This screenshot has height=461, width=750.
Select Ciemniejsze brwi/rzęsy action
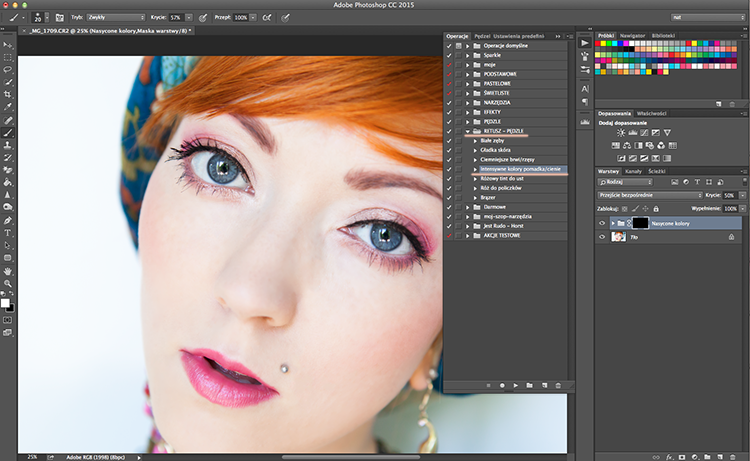point(507,160)
